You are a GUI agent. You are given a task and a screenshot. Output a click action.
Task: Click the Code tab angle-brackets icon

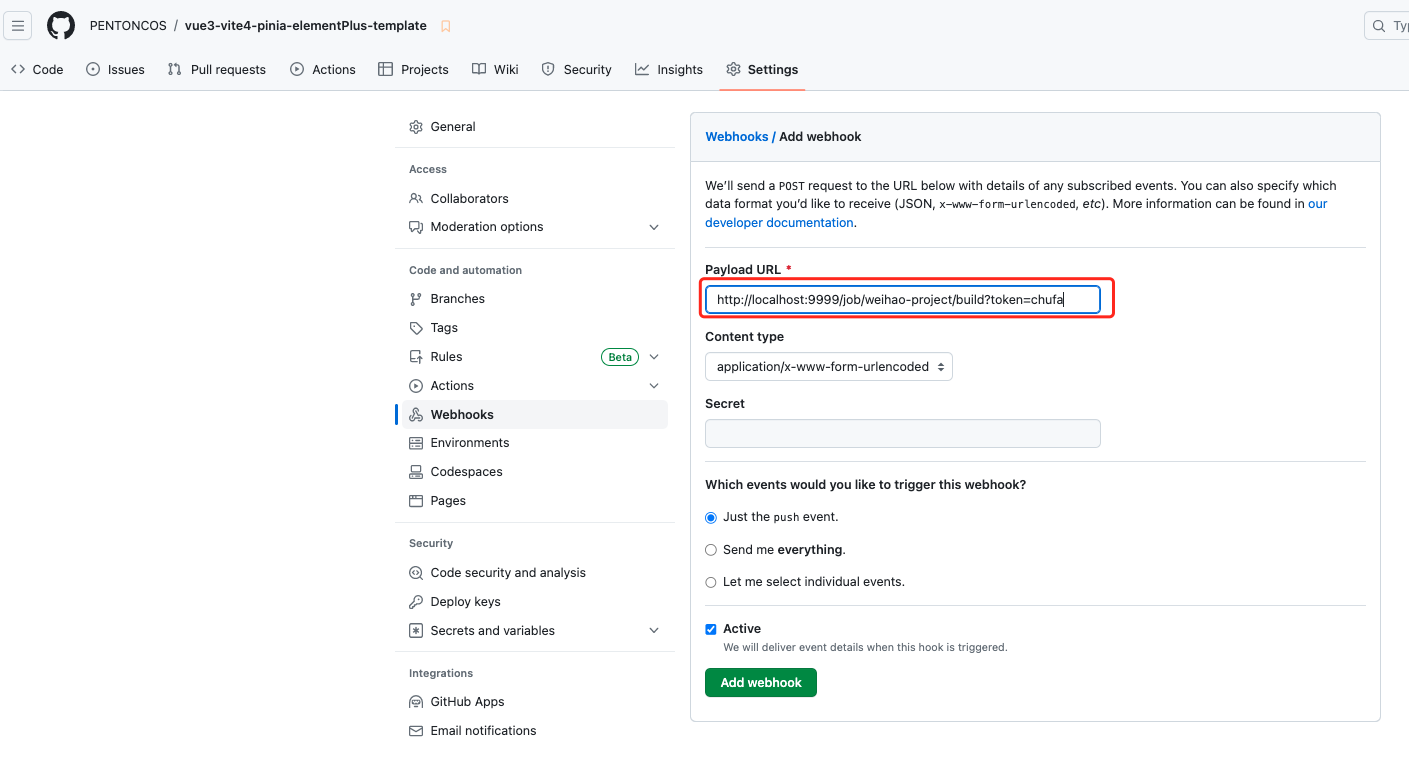pos(18,69)
